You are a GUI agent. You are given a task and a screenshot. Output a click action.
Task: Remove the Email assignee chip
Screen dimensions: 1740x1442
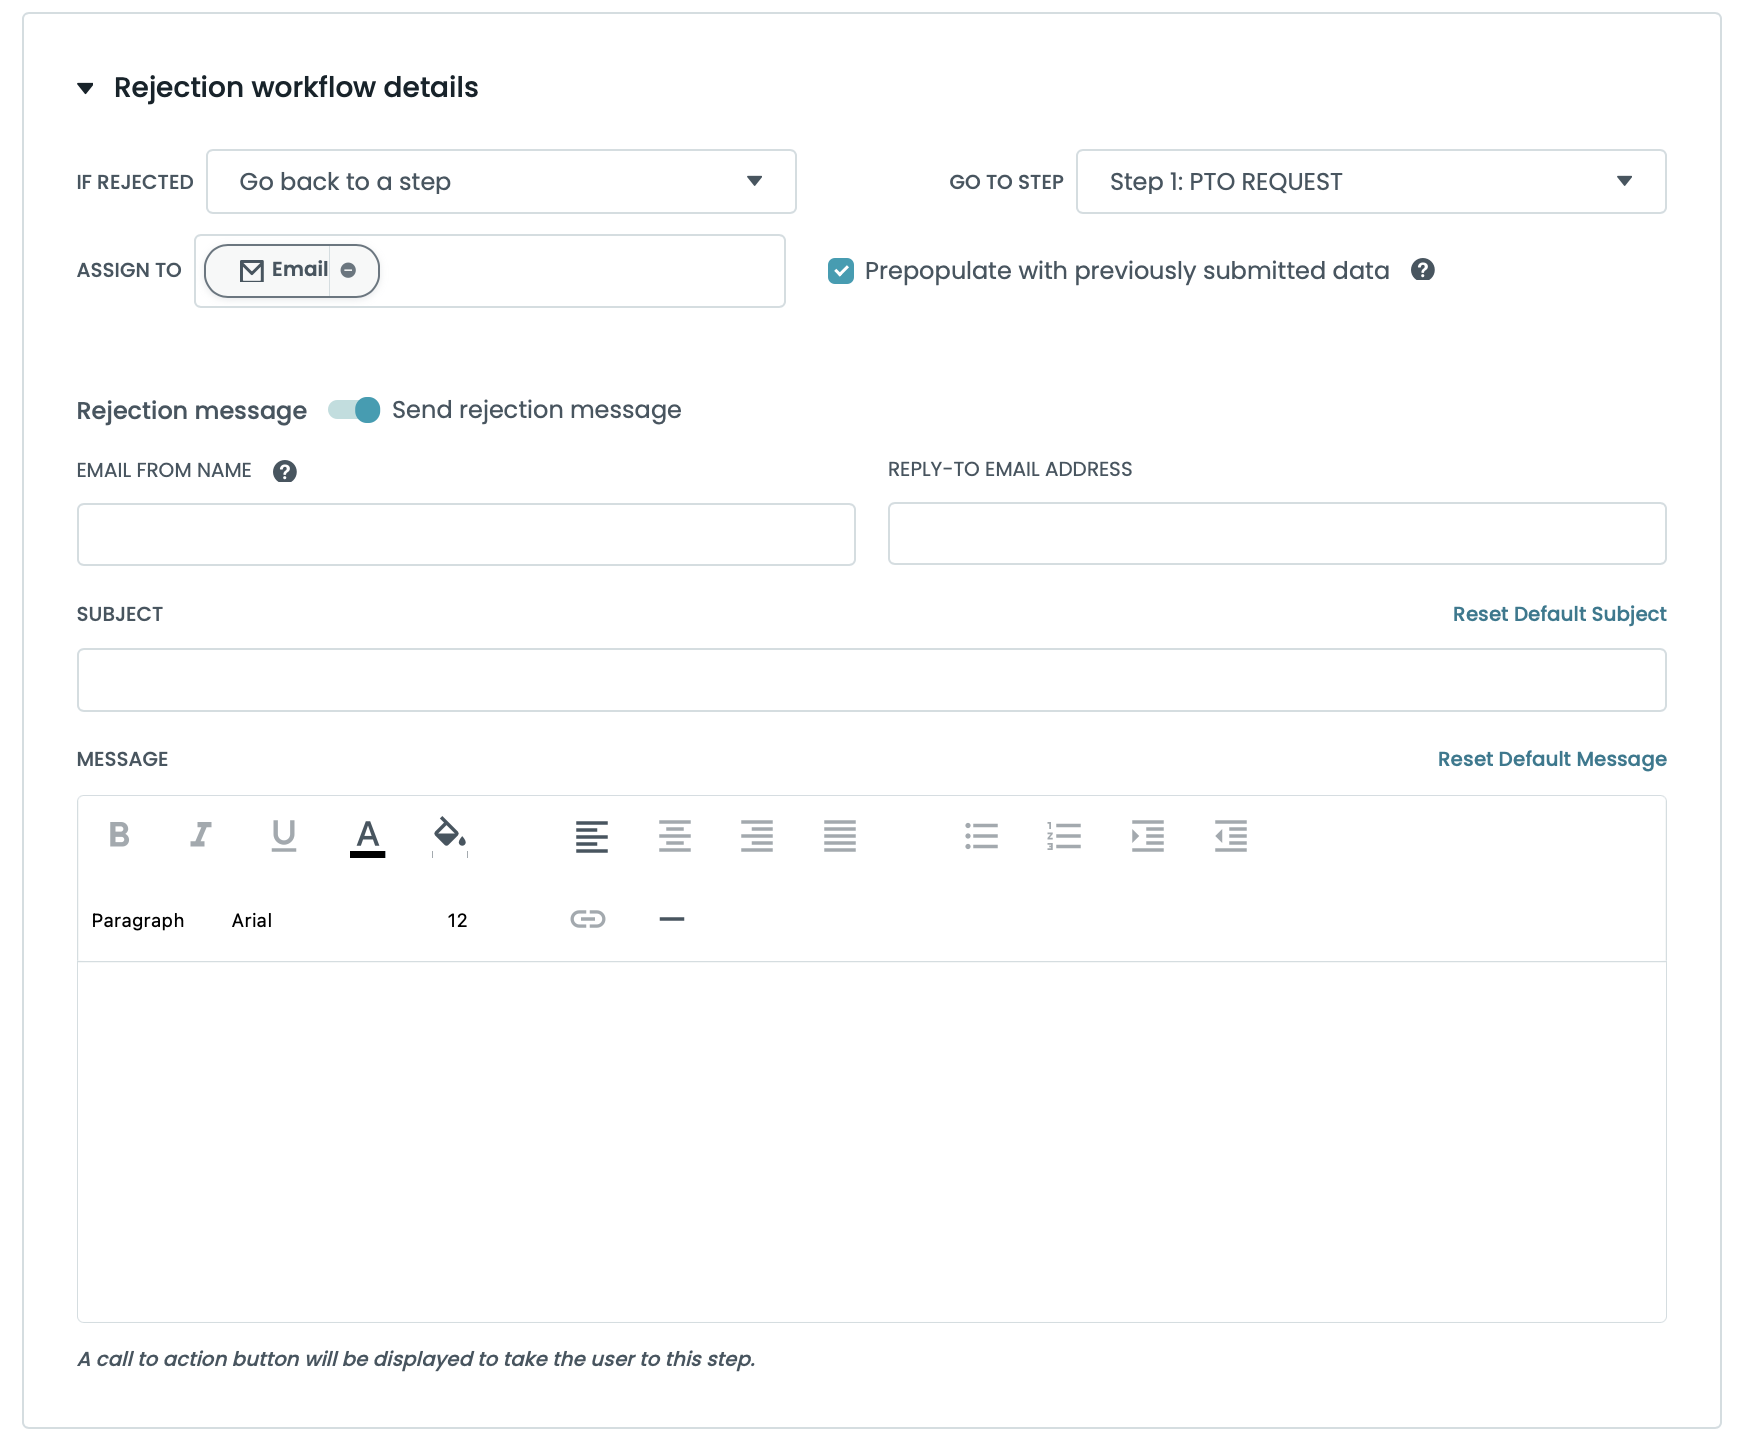(348, 270)
